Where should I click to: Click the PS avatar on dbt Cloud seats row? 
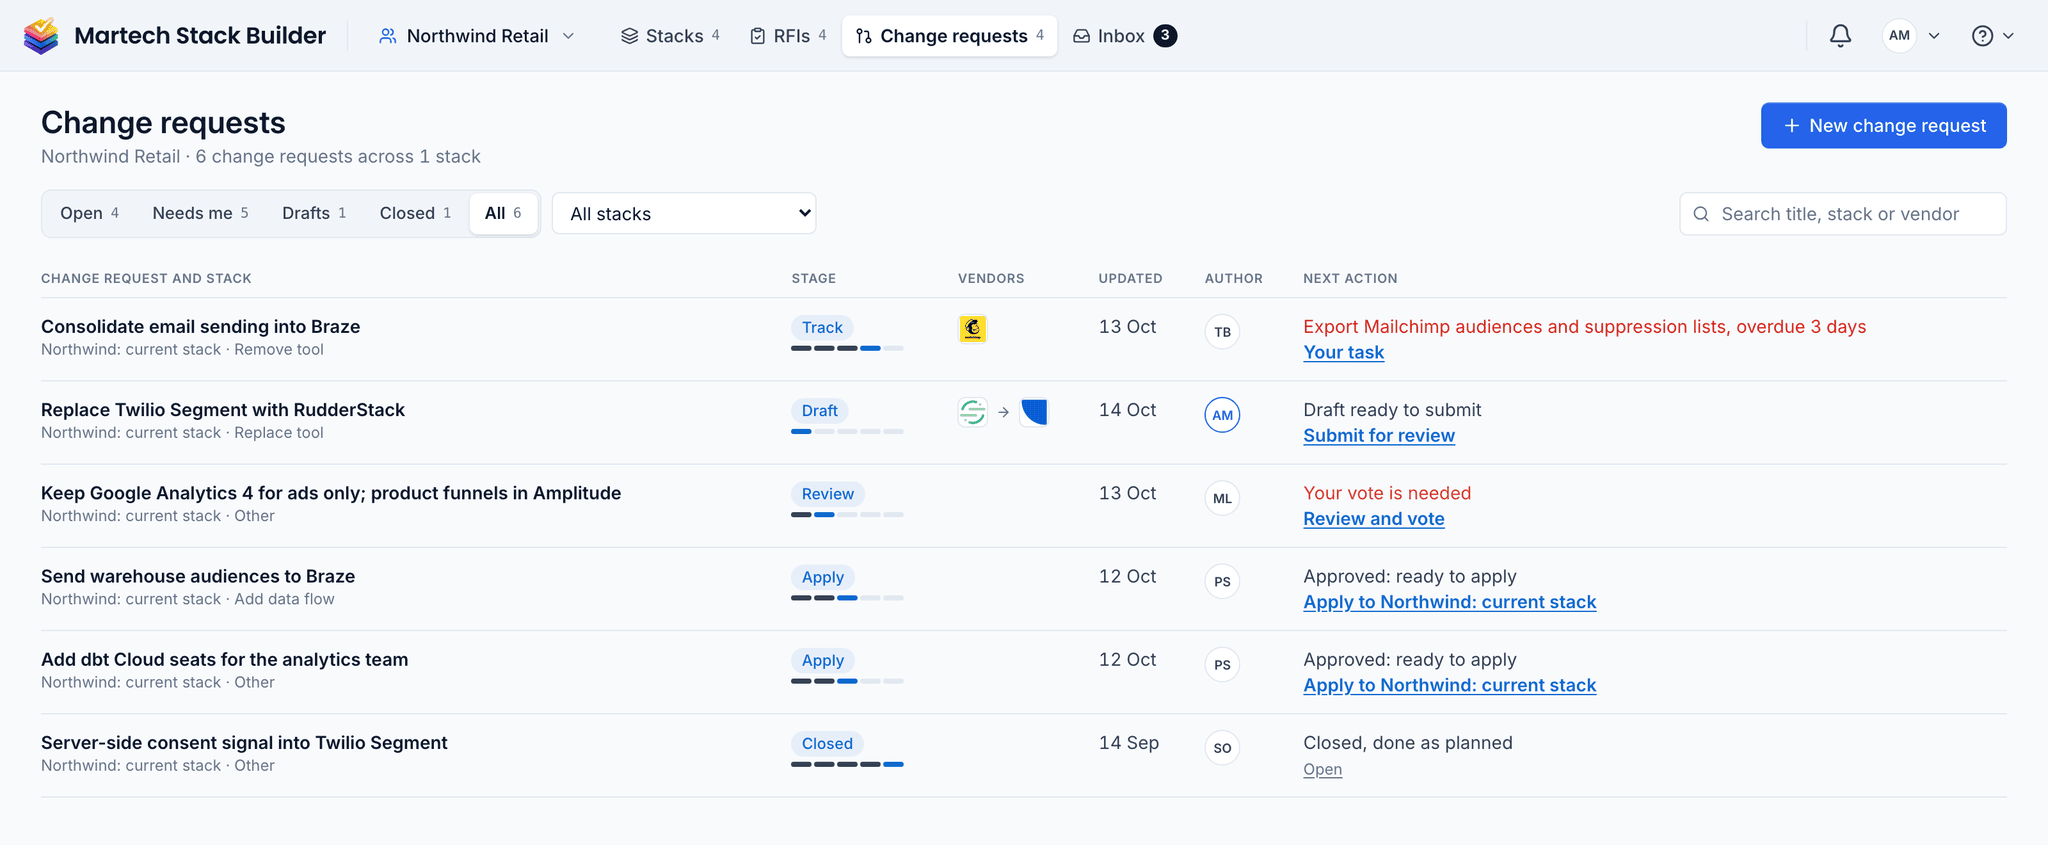(1222, 664)
